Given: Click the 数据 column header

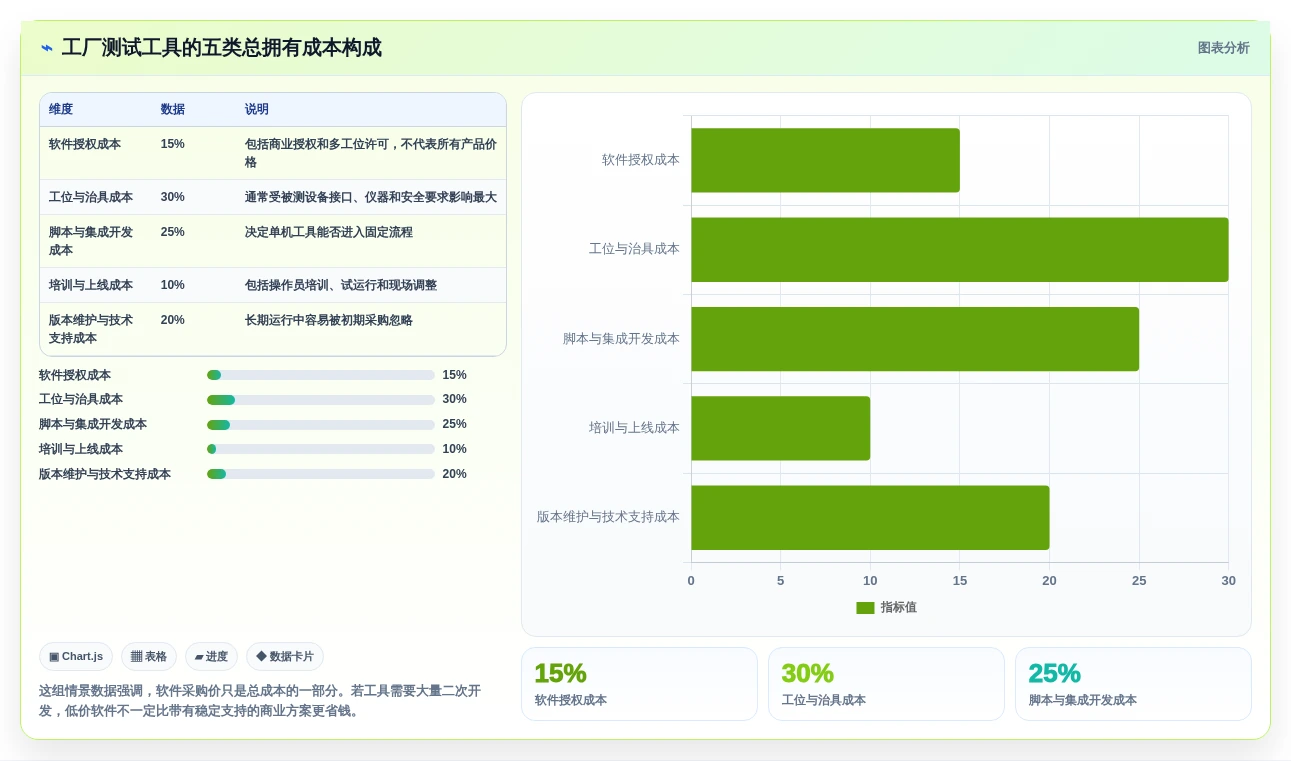Looking at the screenshot, I should (x=173, y=110).
